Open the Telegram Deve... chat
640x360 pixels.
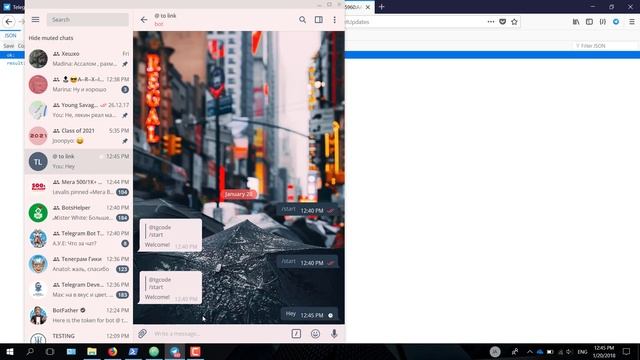[79, 290]
